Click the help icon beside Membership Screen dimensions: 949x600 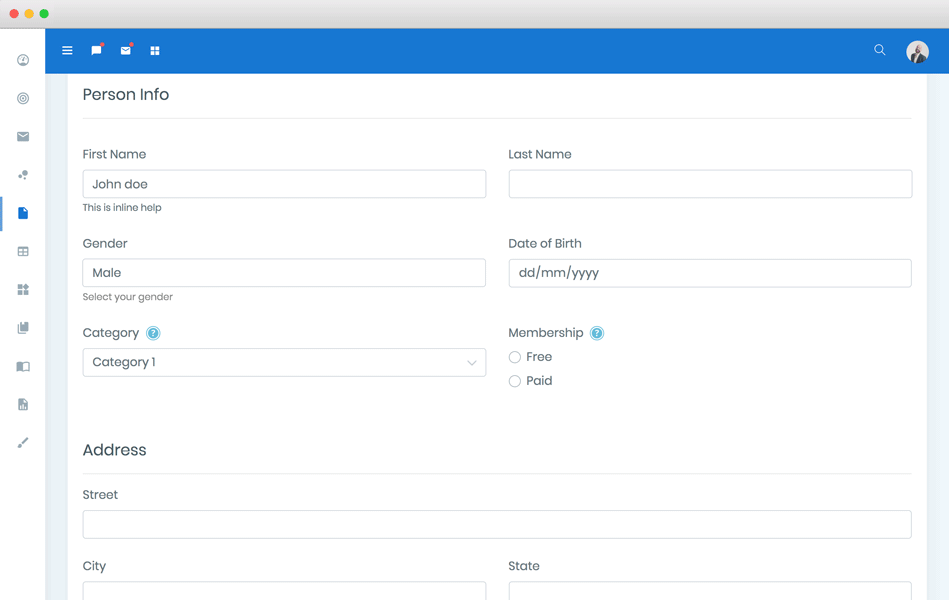pos(597,333)
